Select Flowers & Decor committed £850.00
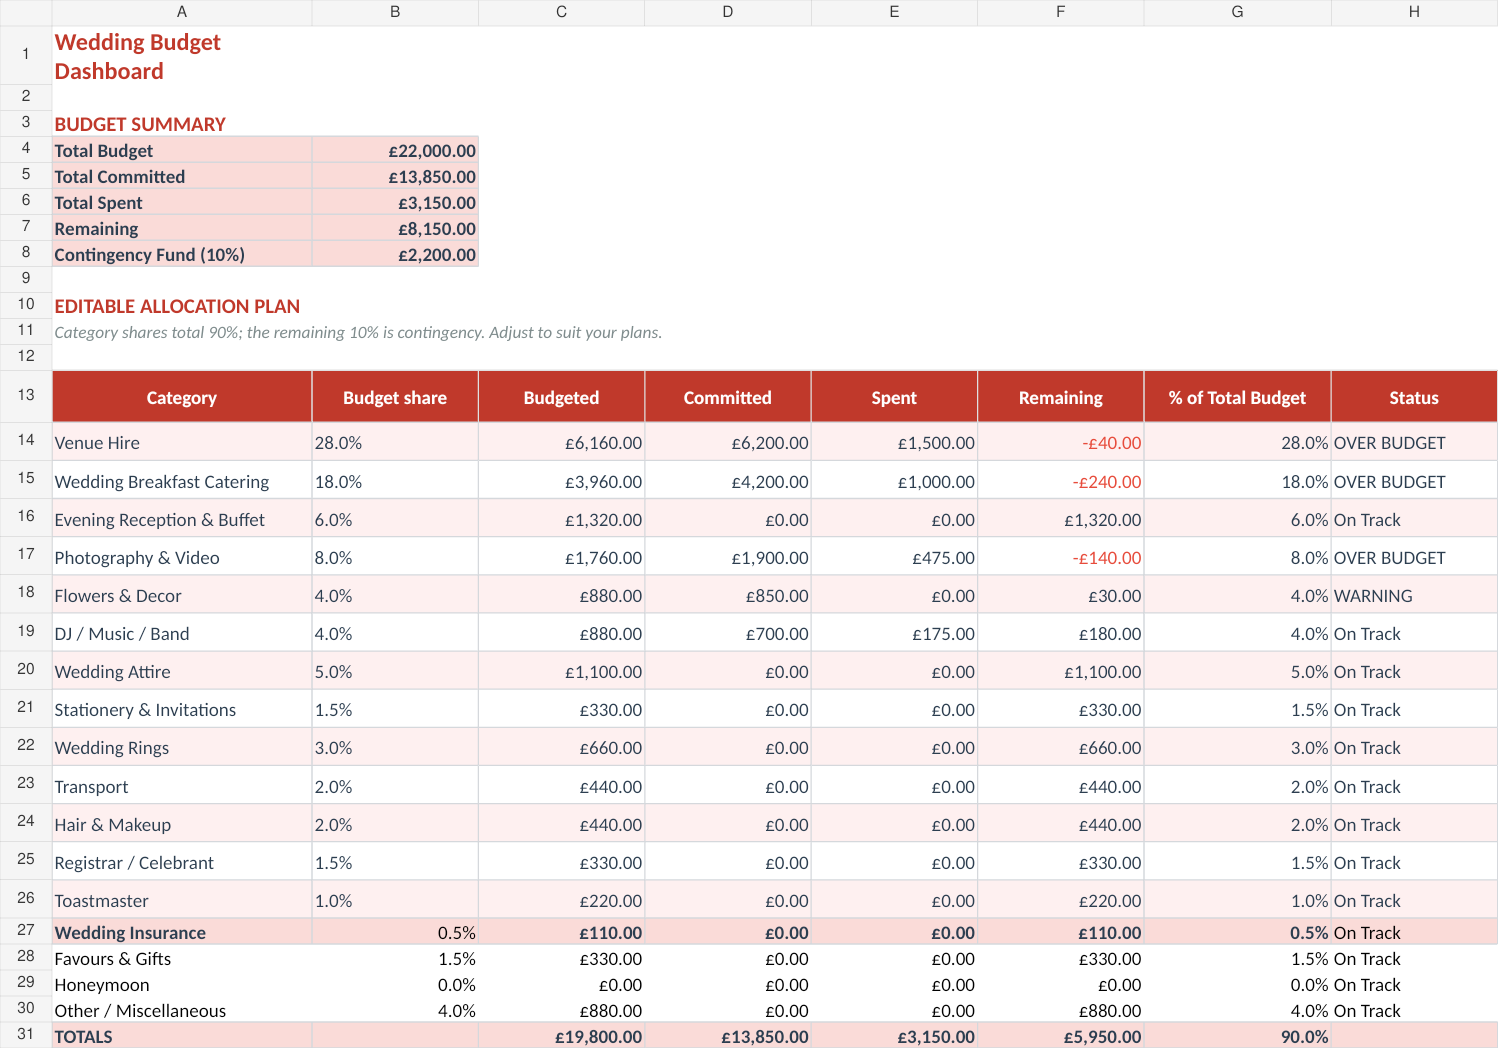The image size is (1498, 1048). [727, 595]
